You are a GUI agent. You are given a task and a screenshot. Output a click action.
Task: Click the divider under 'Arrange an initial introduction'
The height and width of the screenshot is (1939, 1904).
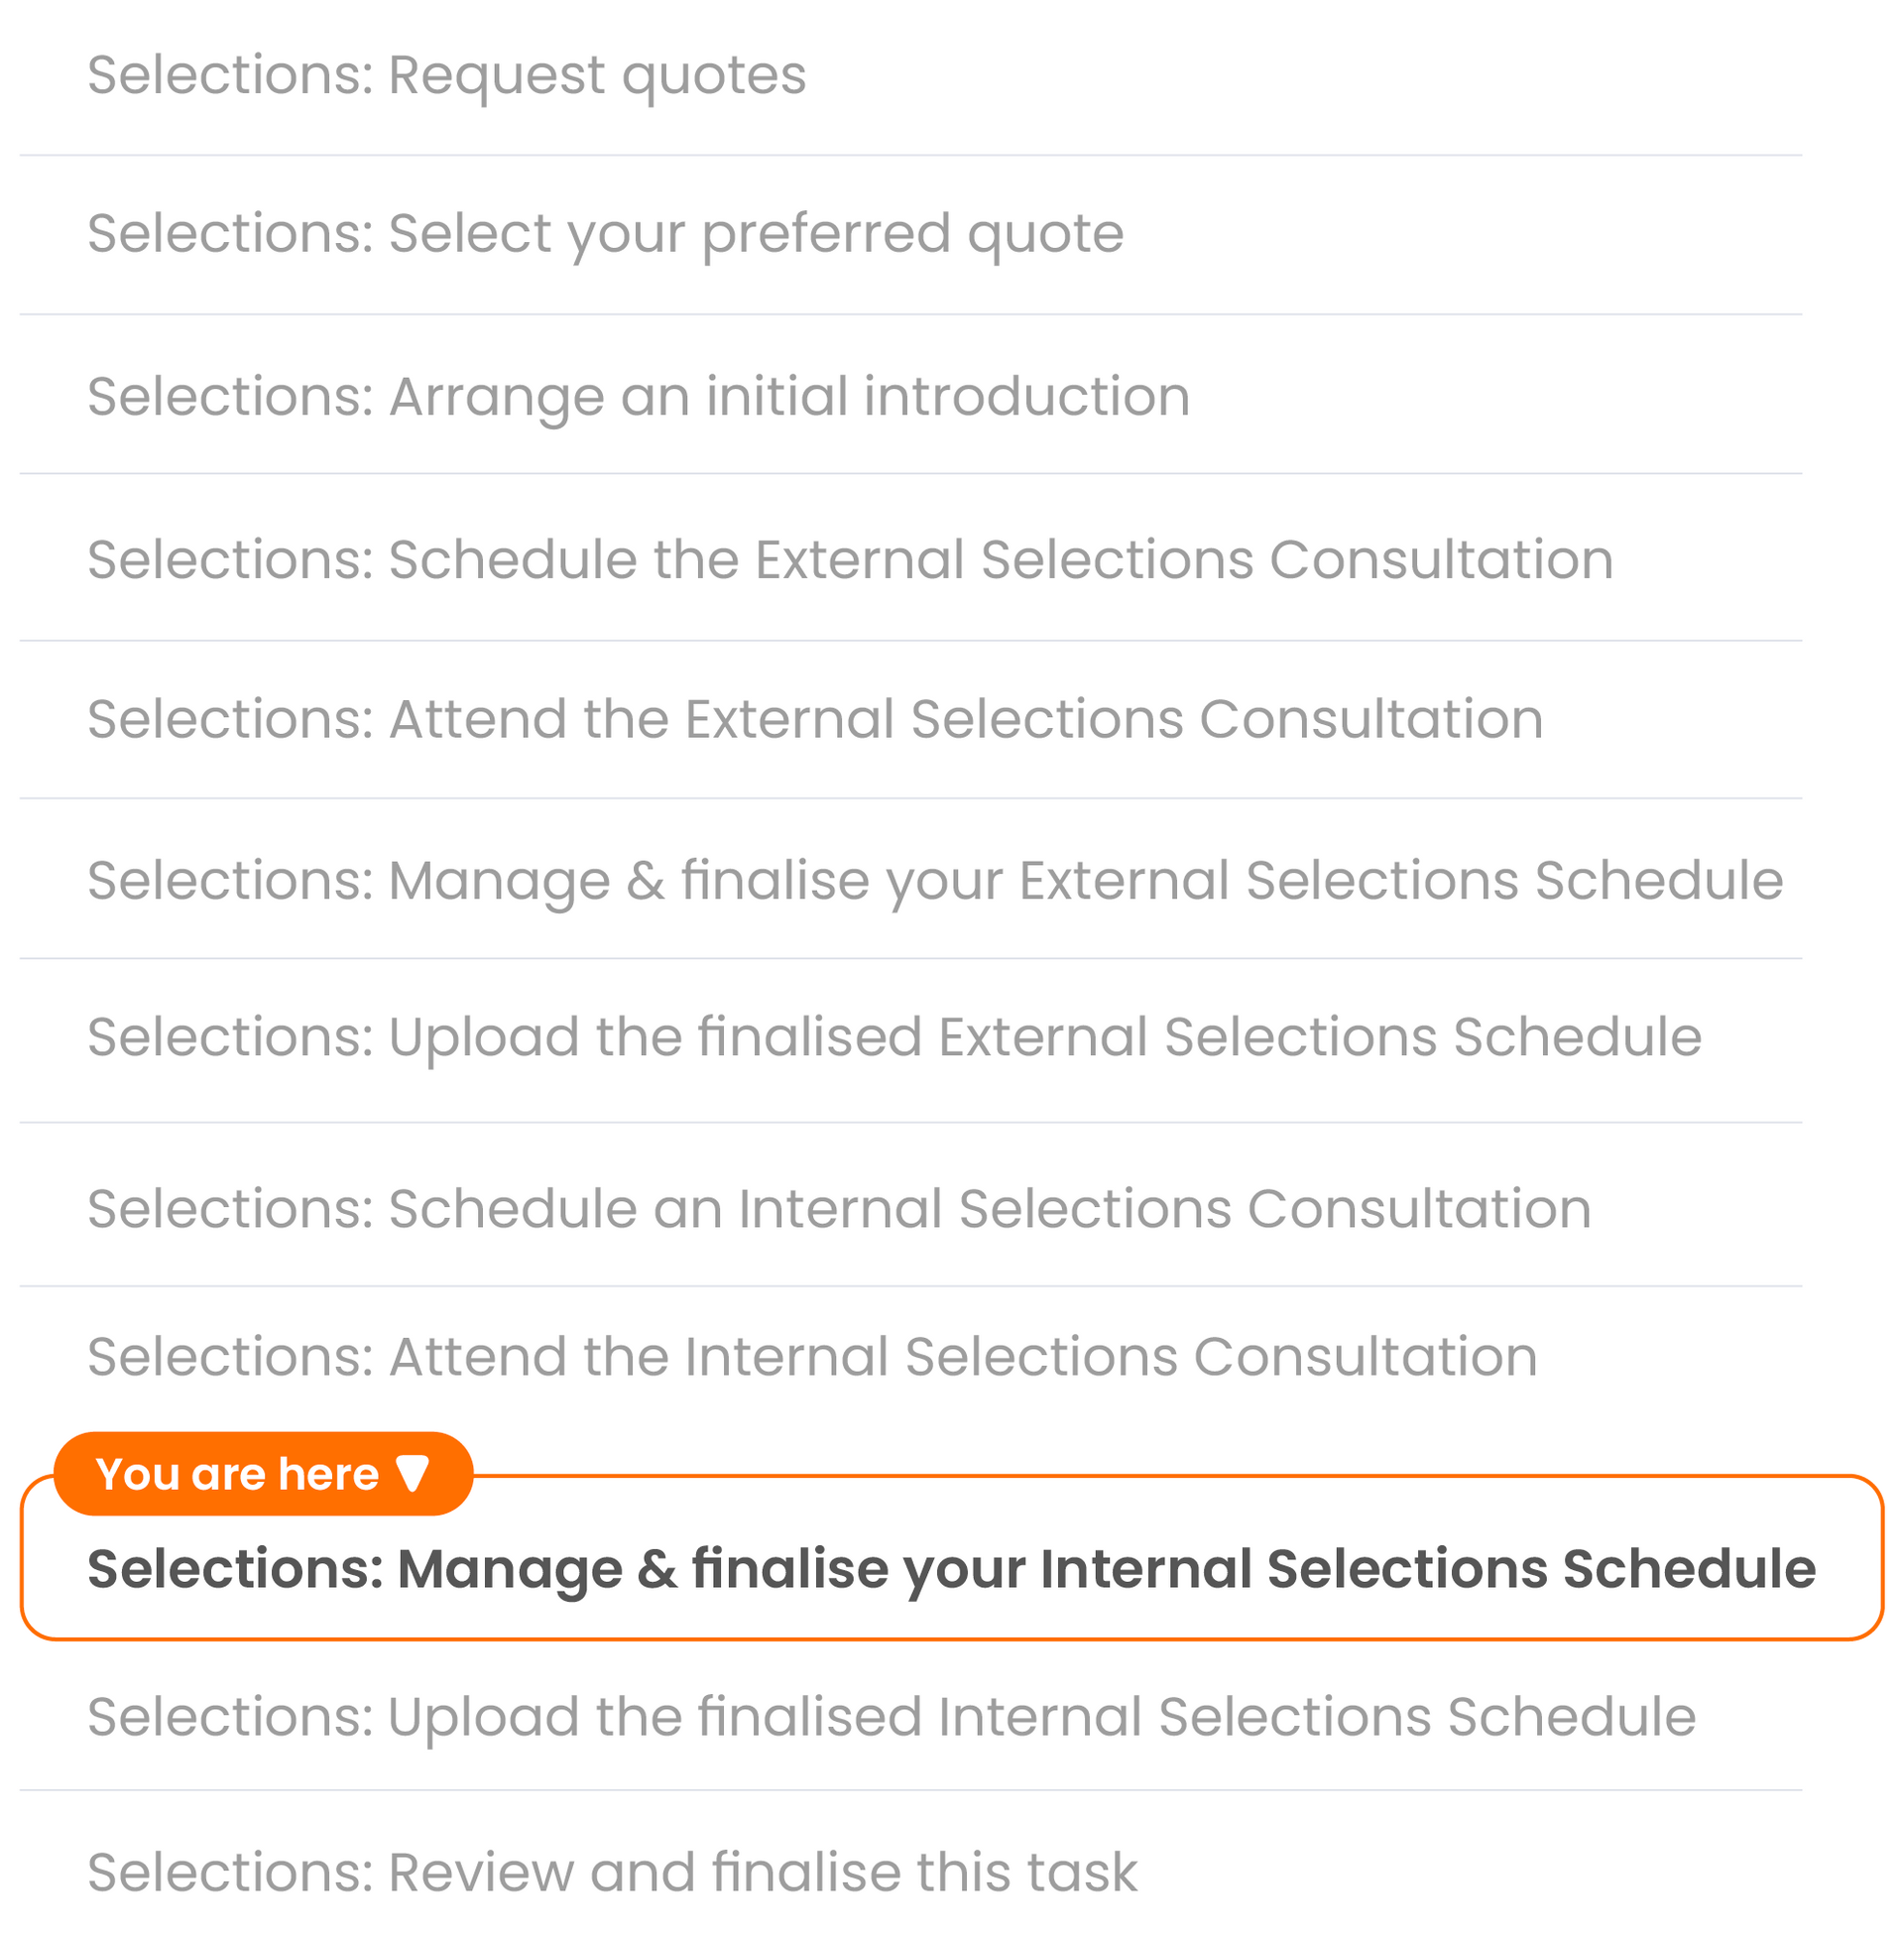(910, 473)
